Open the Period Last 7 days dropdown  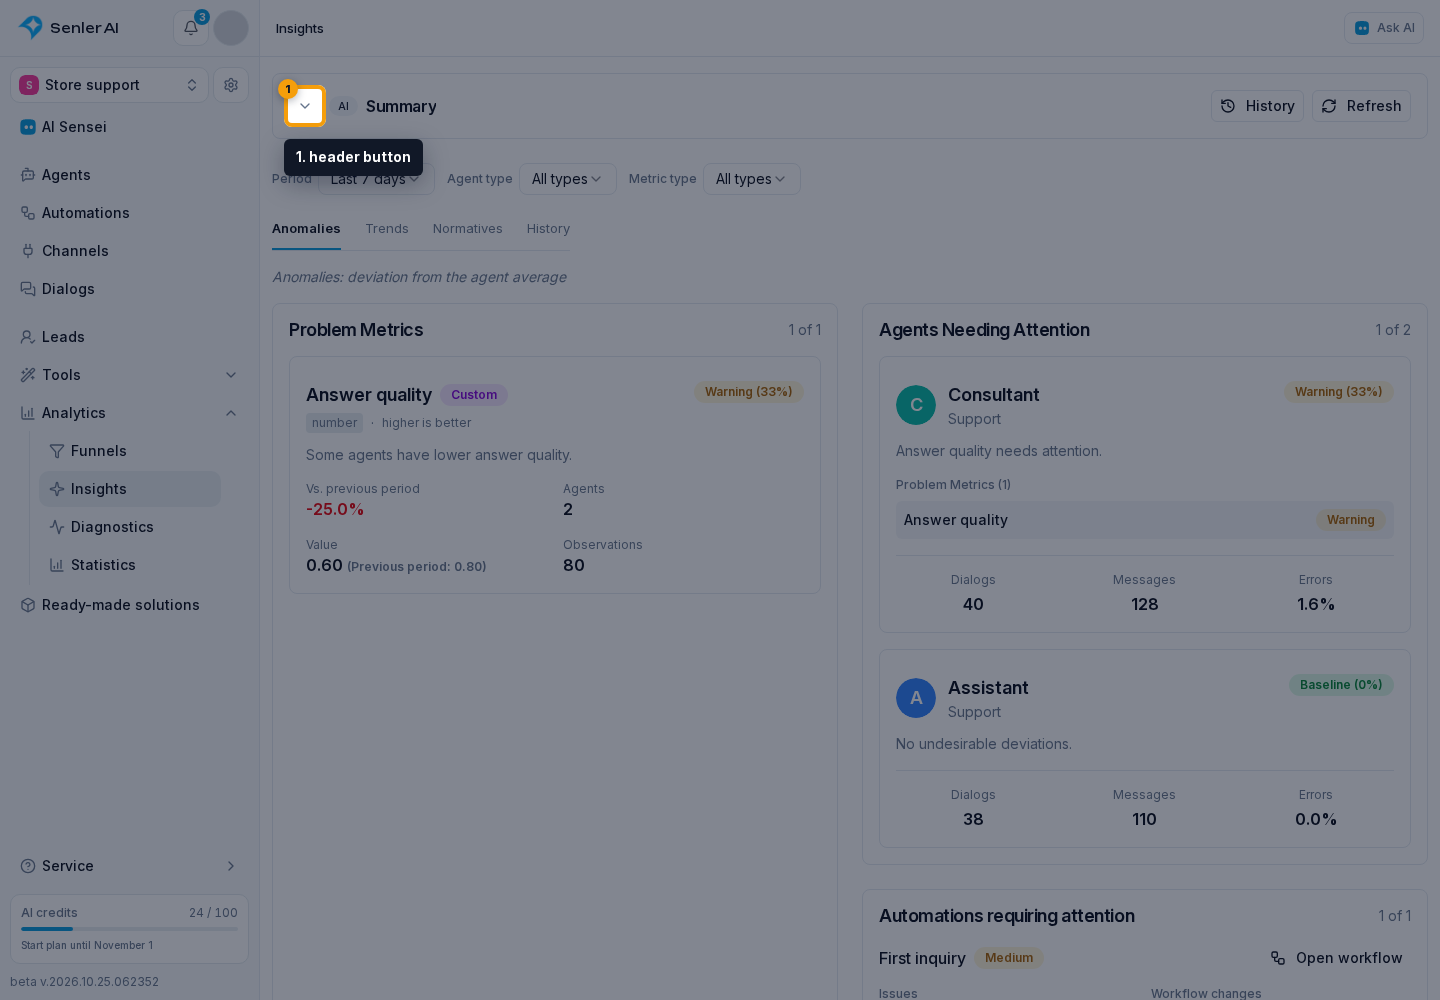[376, 179]
